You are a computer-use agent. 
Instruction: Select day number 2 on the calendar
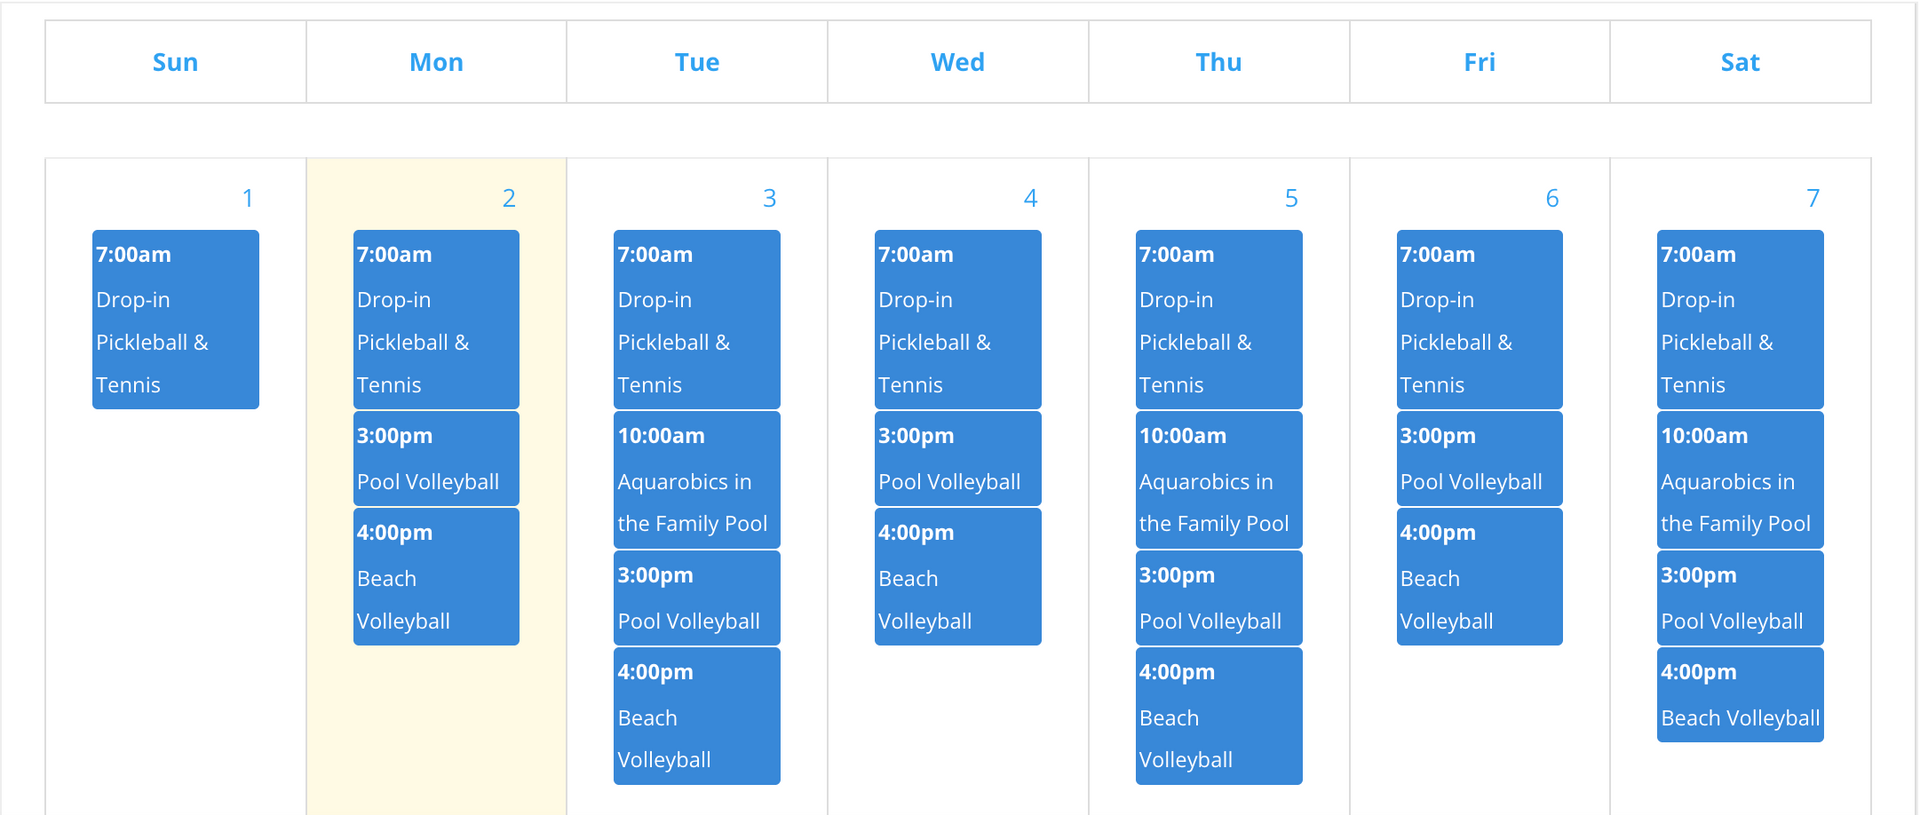(509, 198)
